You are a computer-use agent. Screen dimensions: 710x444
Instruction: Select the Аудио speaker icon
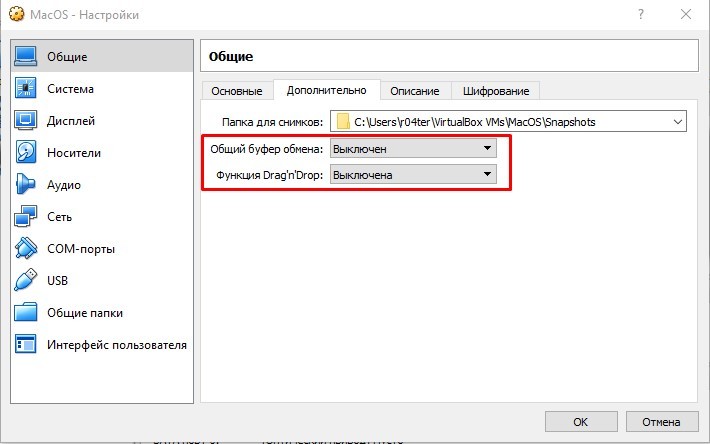coord(26,185)
